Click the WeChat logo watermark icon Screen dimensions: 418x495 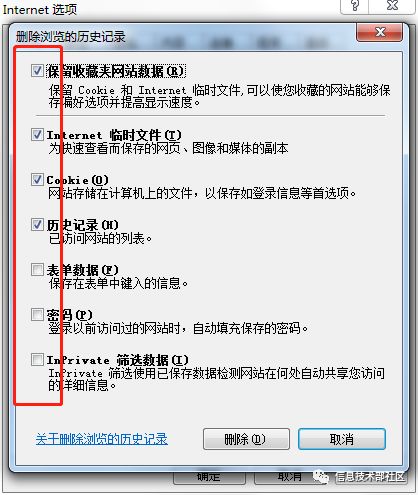click(x=321, y=477)
